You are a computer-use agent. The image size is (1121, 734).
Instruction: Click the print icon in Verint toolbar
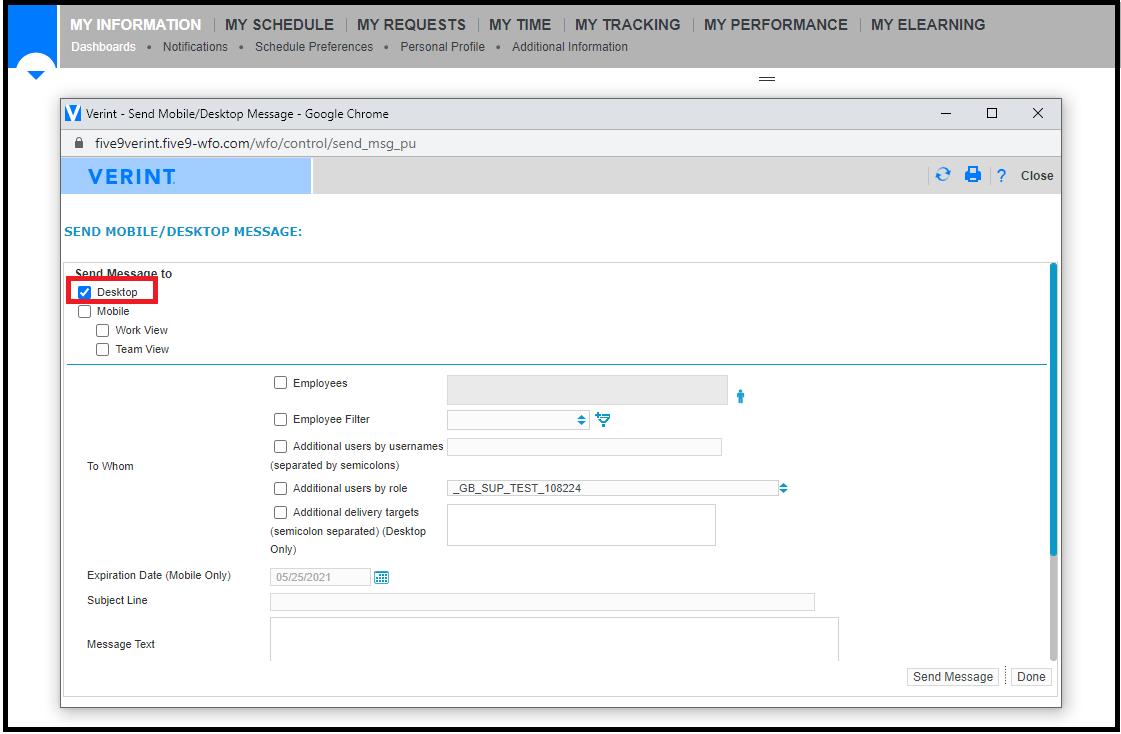click(972, 175)
